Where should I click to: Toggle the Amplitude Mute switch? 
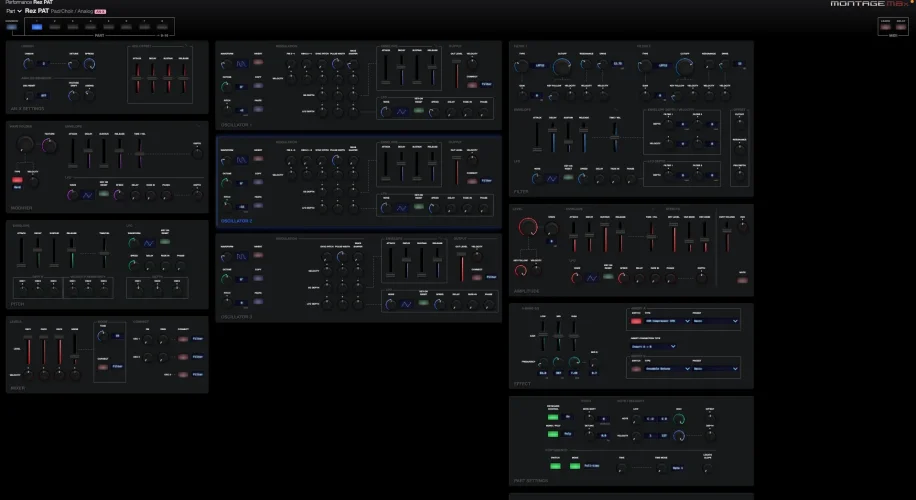741,281
